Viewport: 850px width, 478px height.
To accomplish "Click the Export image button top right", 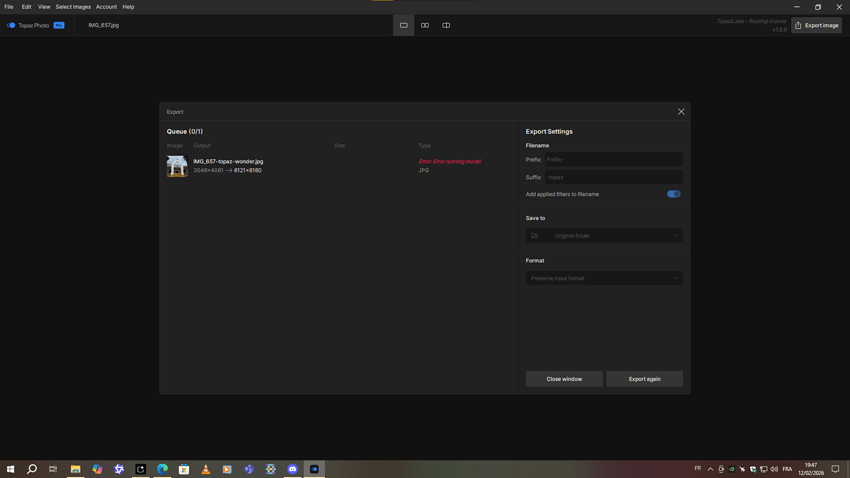I will pos(816,25).
